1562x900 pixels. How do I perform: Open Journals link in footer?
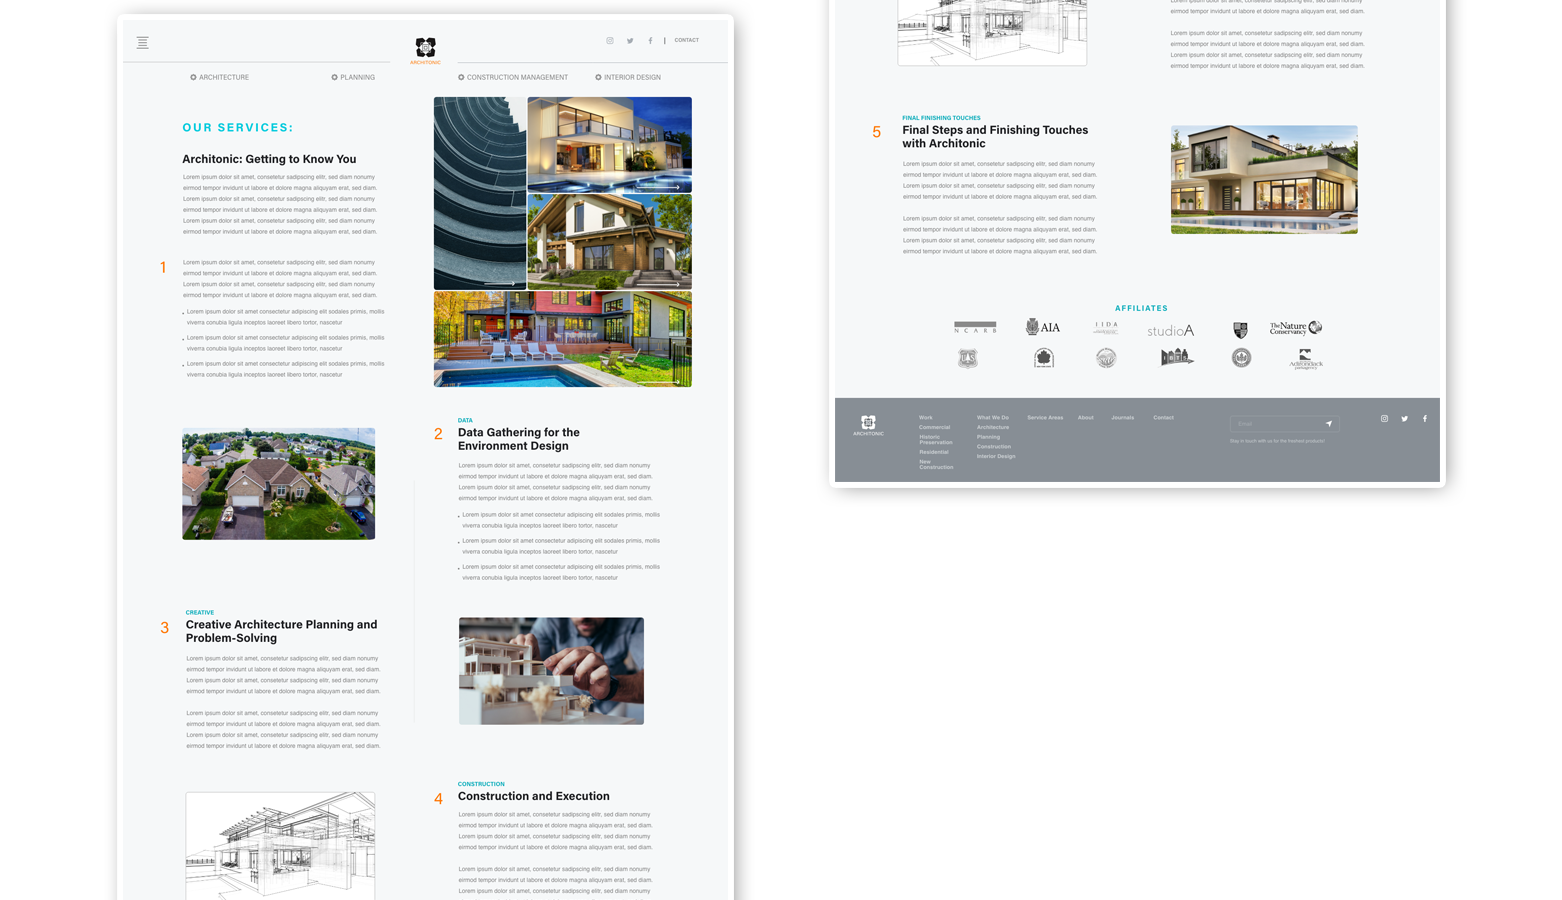[x=1122, y=418]
